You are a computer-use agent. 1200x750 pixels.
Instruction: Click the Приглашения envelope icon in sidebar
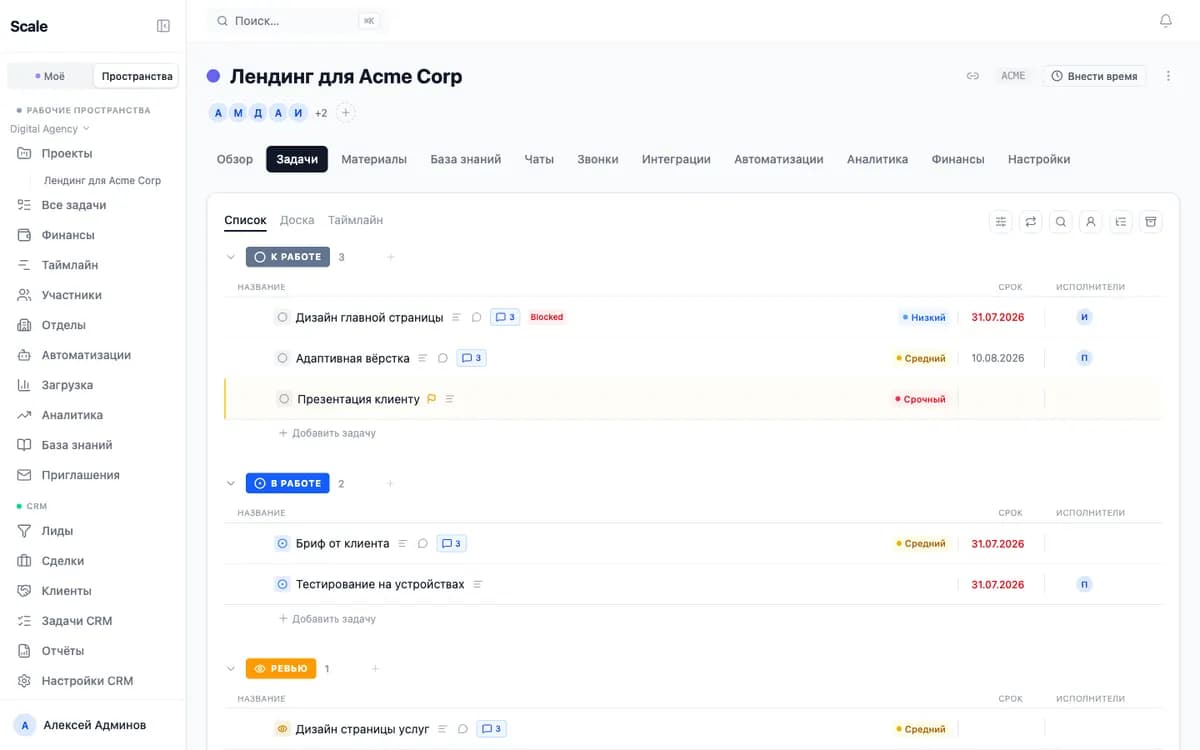coord(24,475)
